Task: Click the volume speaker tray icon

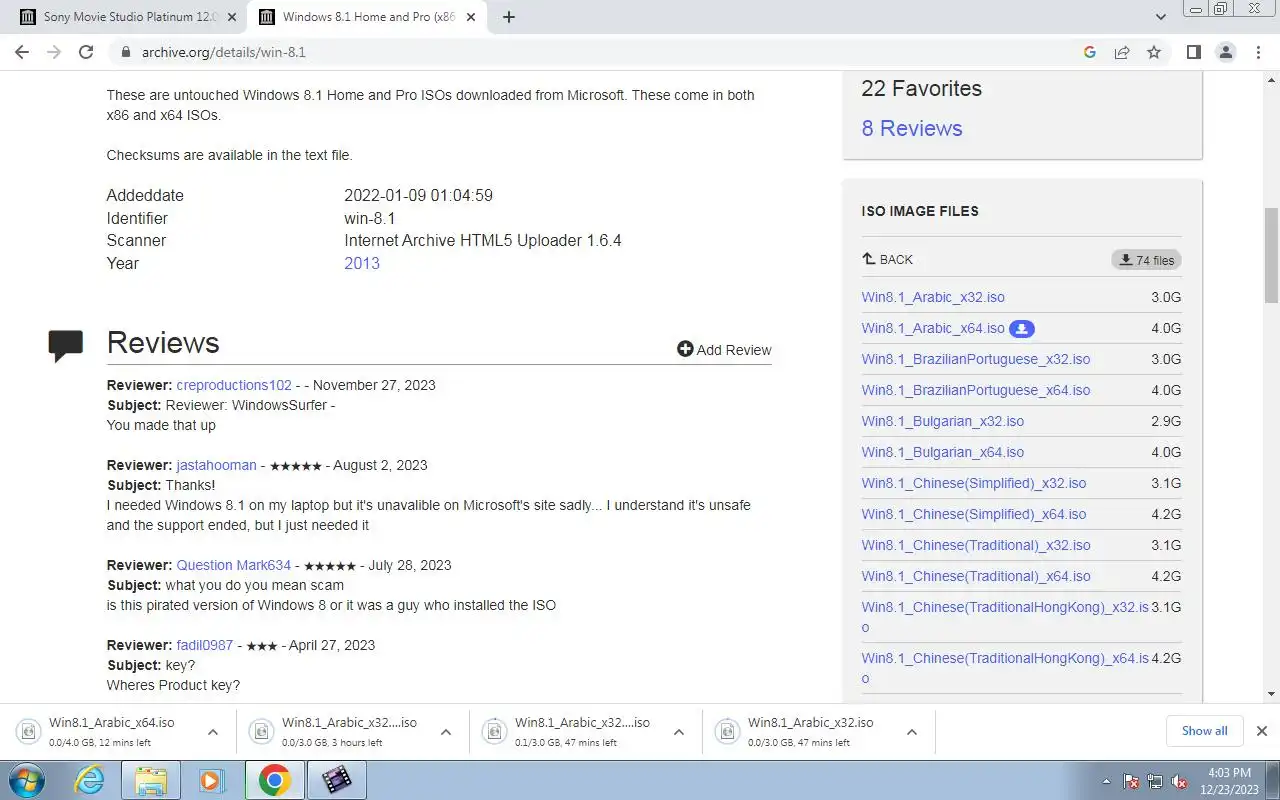Action: 1179,781
